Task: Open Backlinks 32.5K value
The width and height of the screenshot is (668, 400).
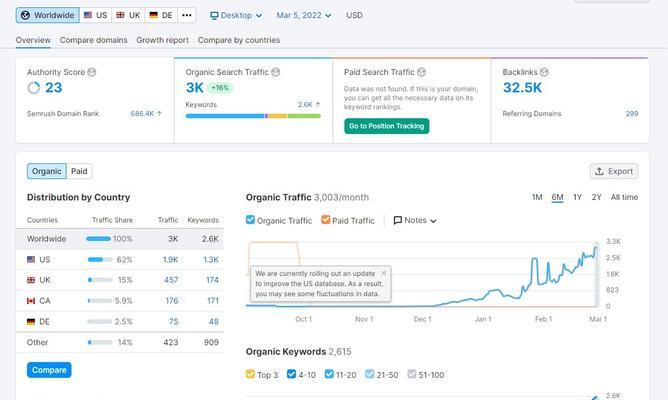Action: tap(522, 88)
